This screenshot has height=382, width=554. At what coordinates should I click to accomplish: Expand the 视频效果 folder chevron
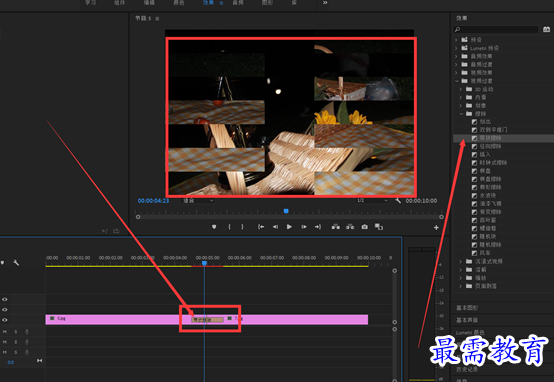(456, 72)
